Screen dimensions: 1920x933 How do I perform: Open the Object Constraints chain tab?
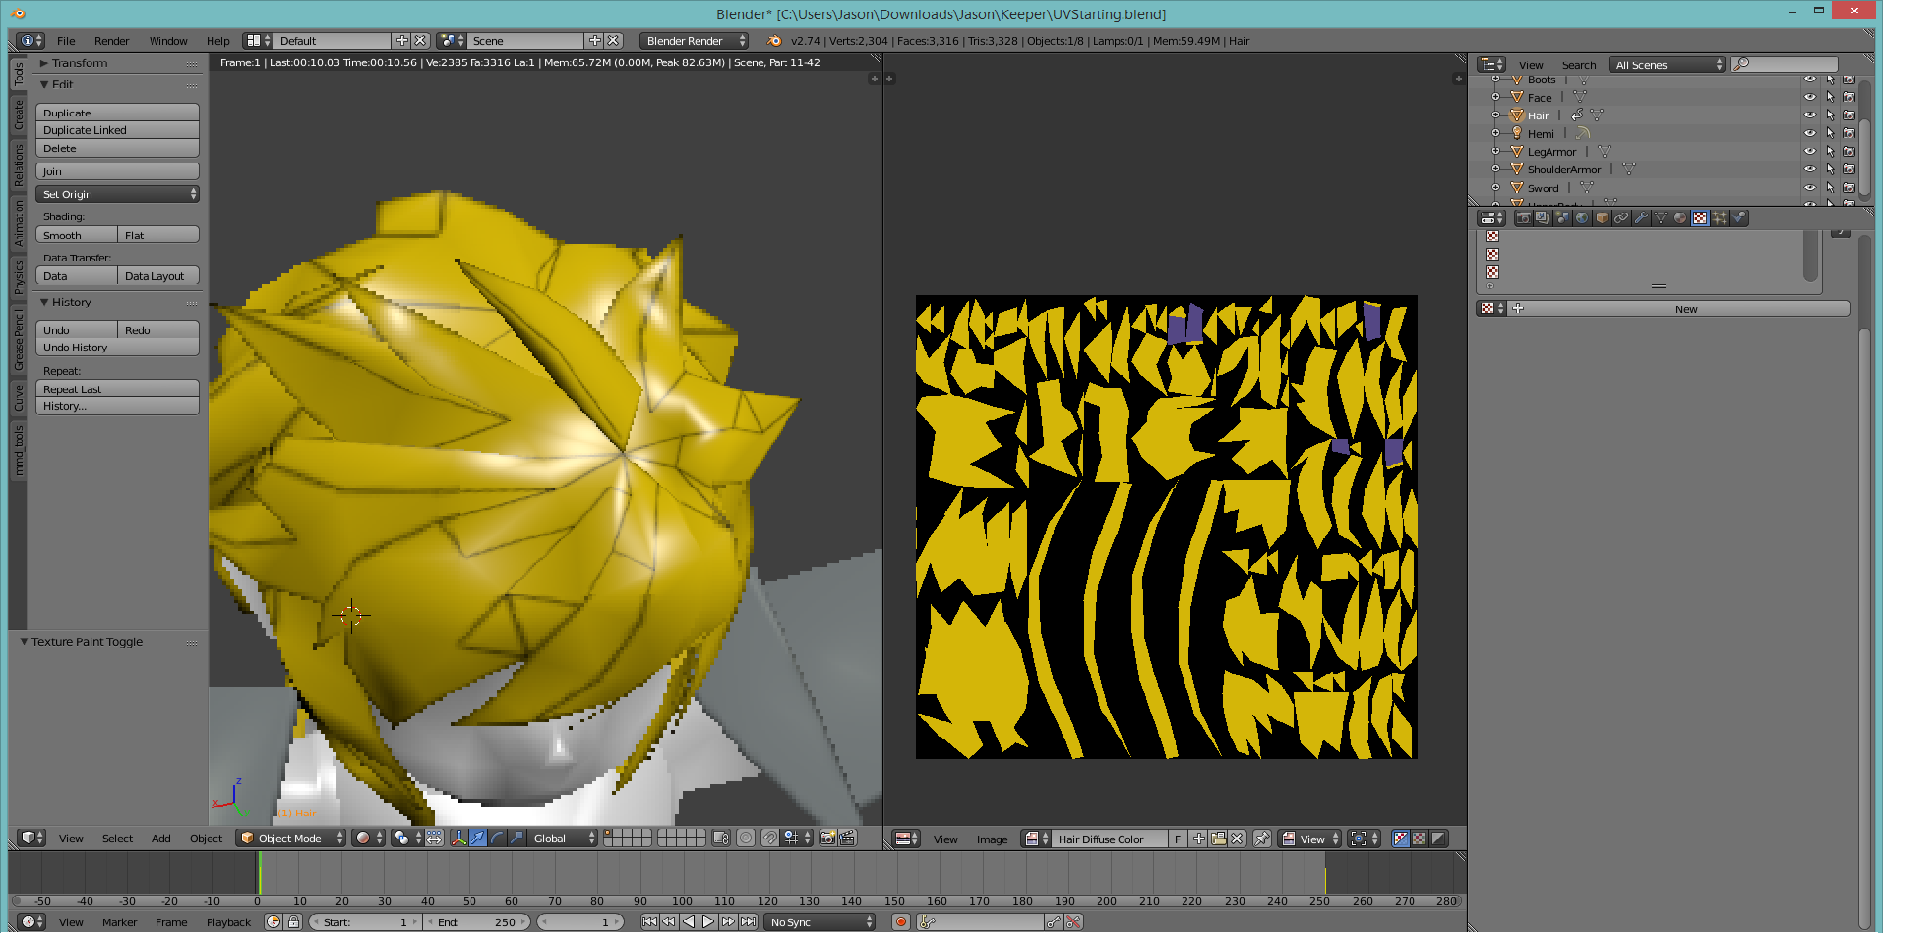1621,218
